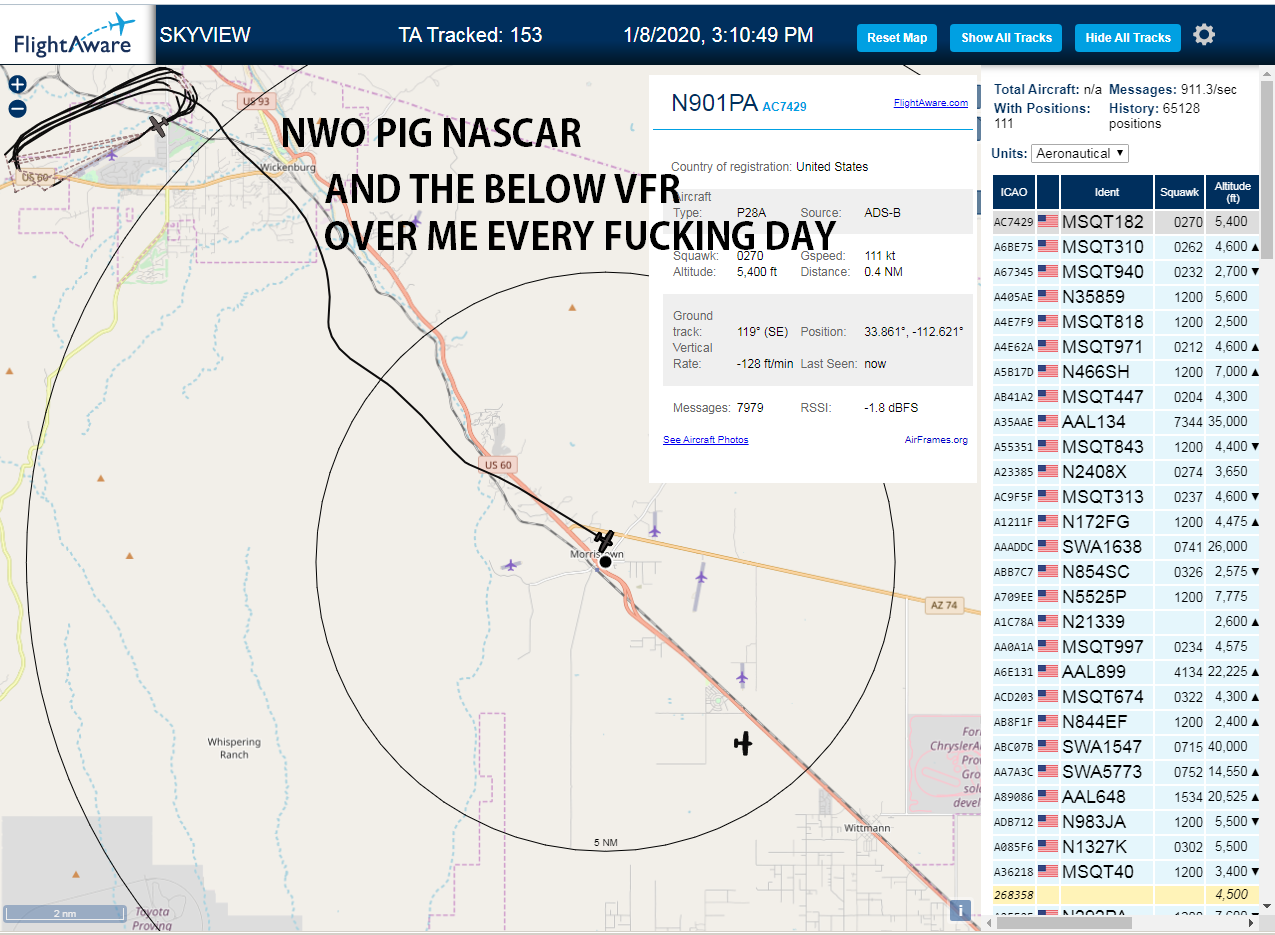Open the AirFrames.org link
This screenshot has height=935, width=1275.
(936, 440)
